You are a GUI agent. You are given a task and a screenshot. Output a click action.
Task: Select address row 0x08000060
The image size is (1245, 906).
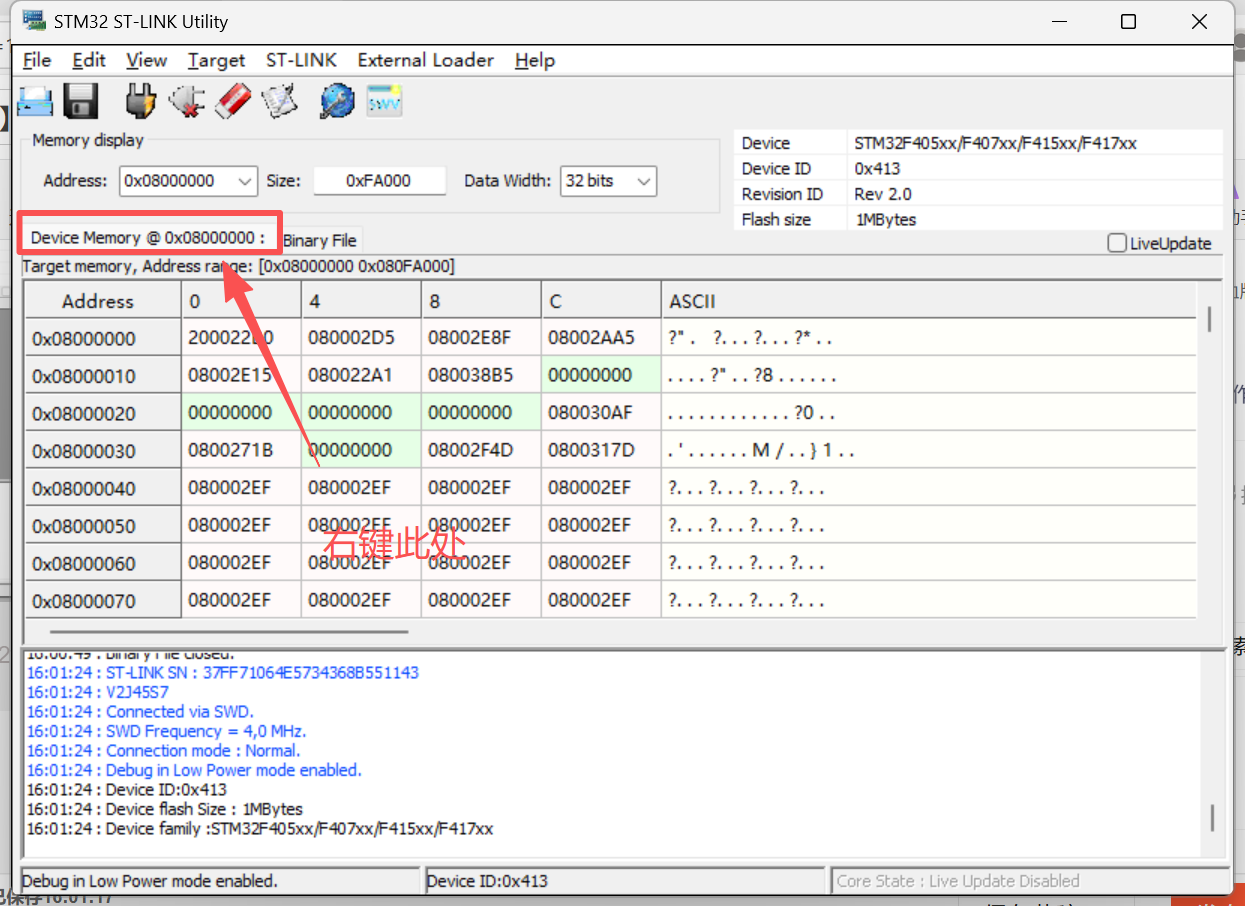click(x=103, y=563)
